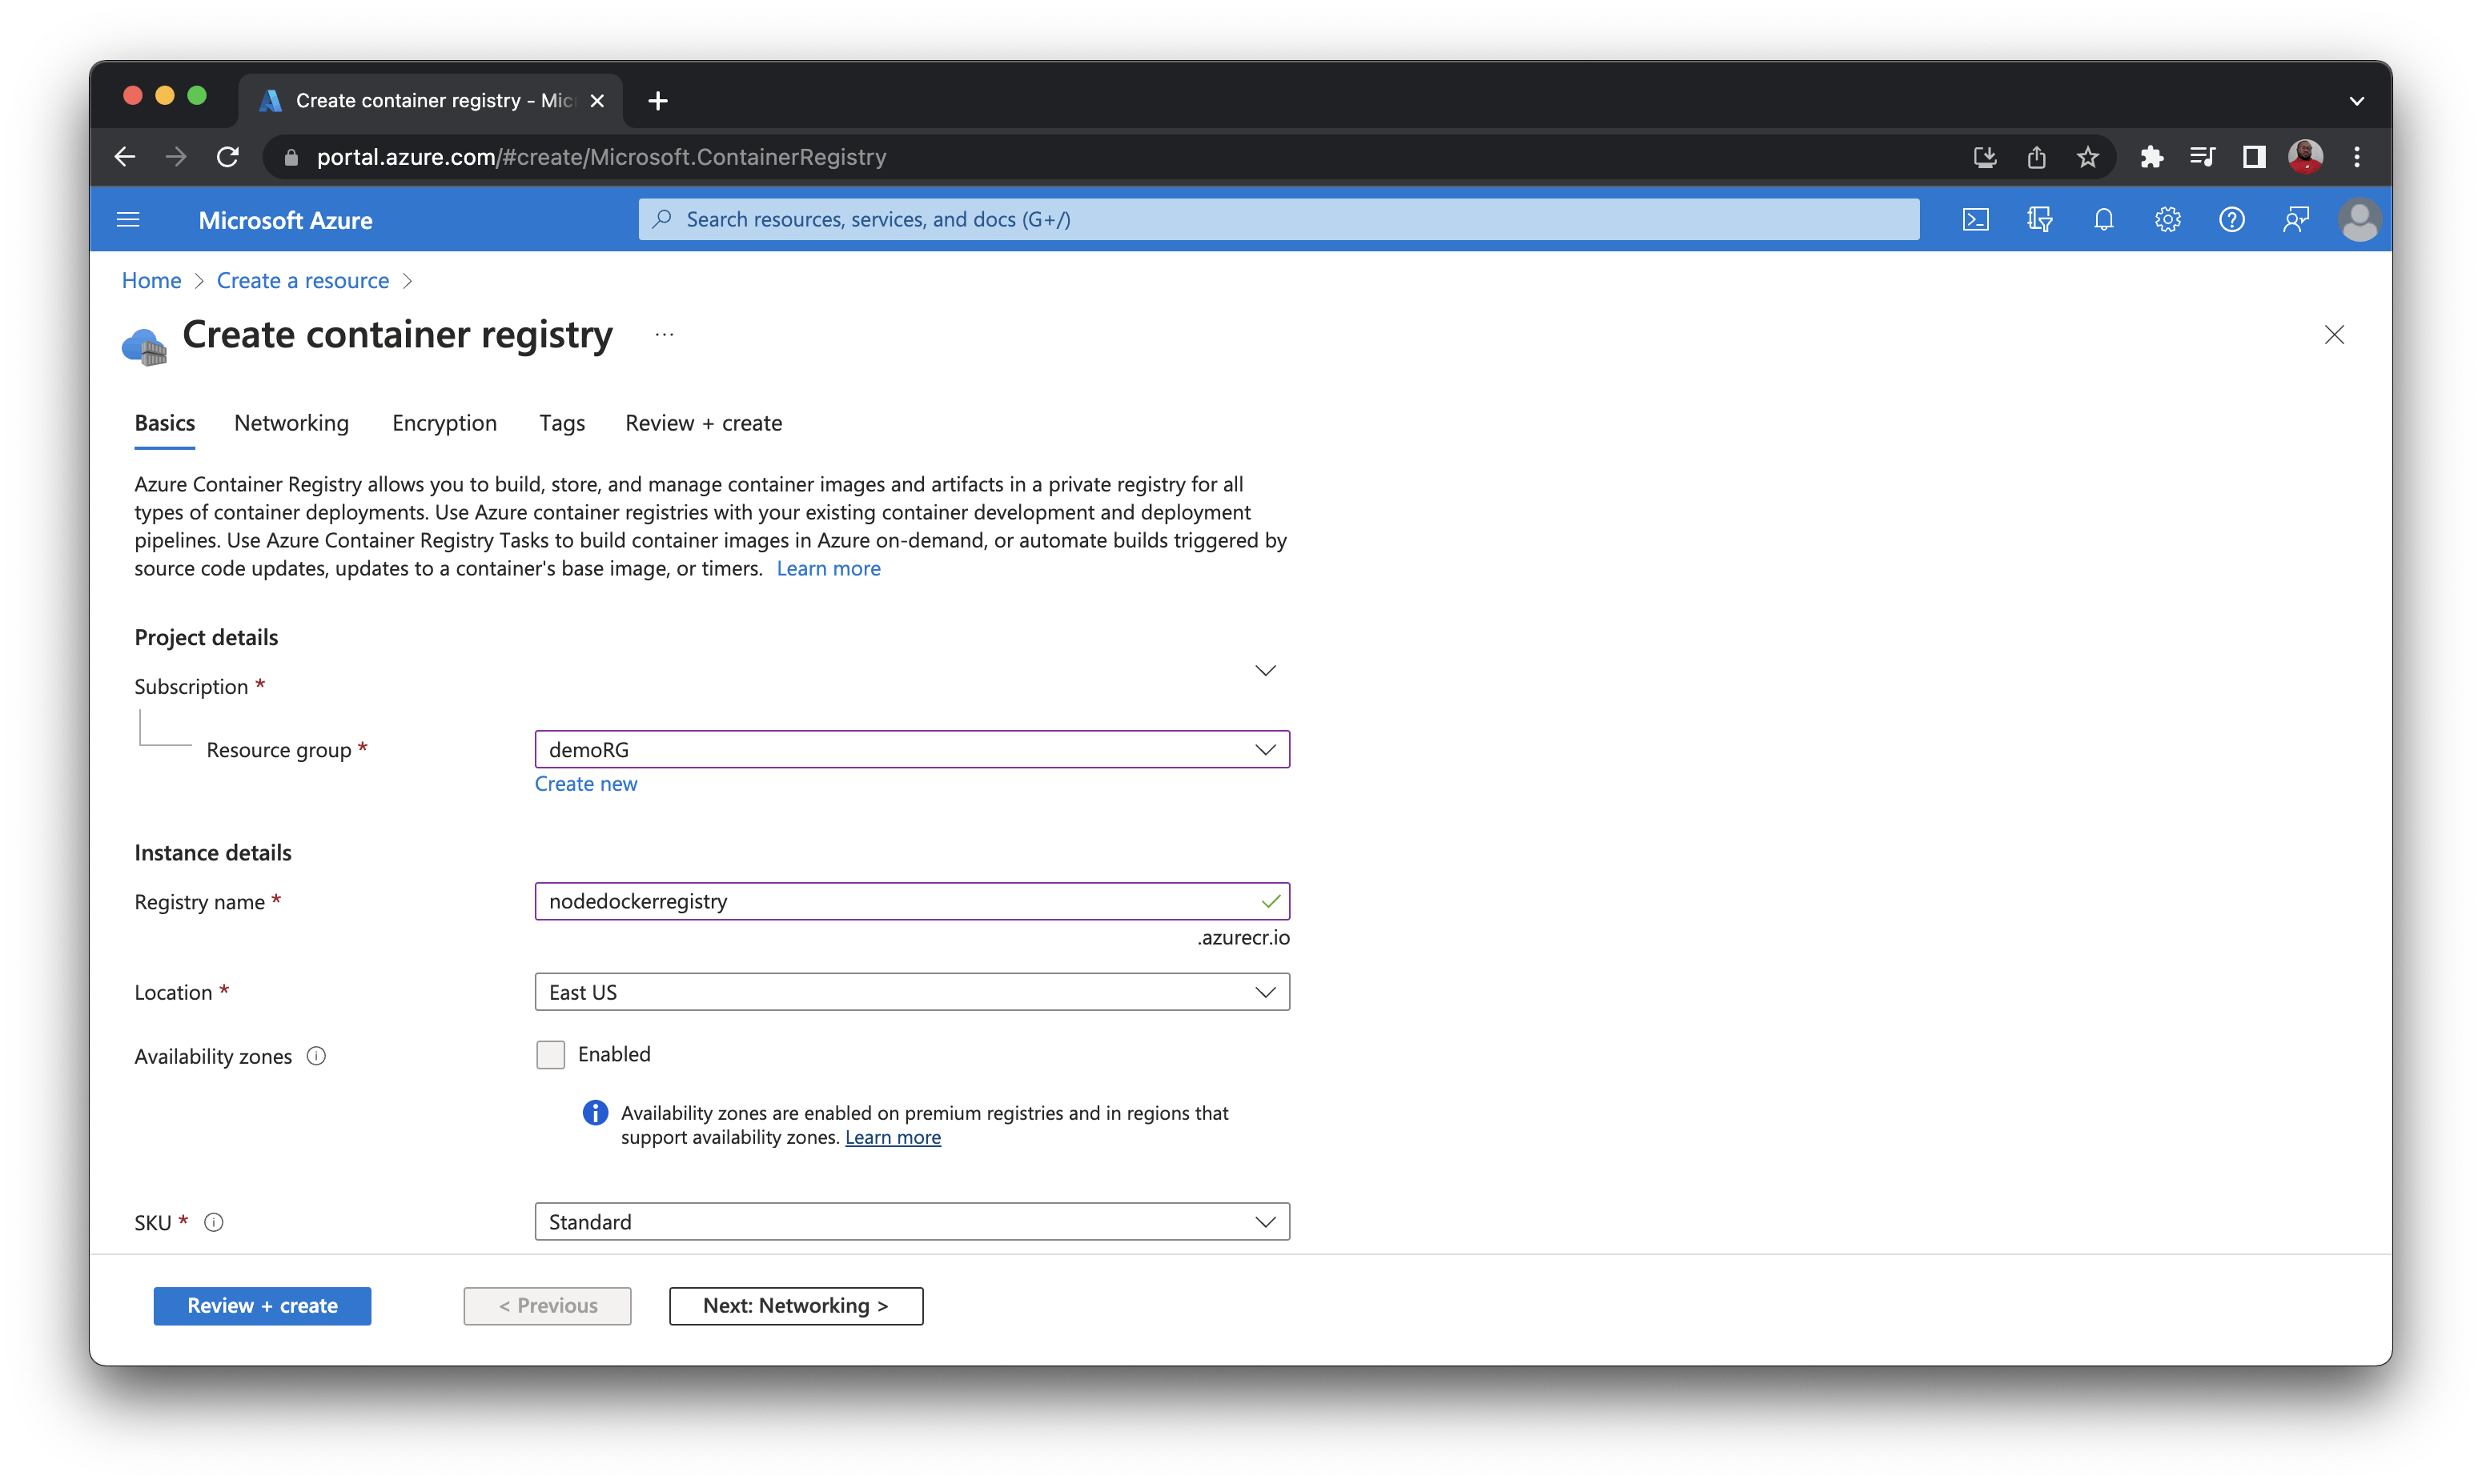Open Create new under Resource group

pyautogui.click(x=586, y=783)
